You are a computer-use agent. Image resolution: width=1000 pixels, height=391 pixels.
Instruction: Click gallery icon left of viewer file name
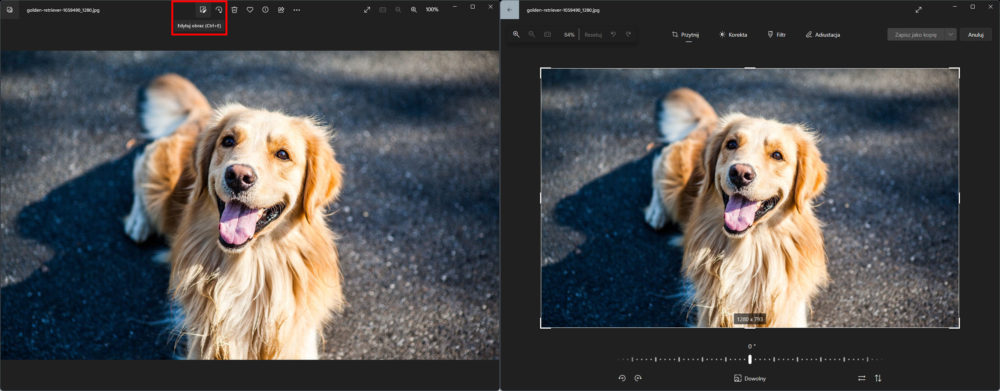10,10
